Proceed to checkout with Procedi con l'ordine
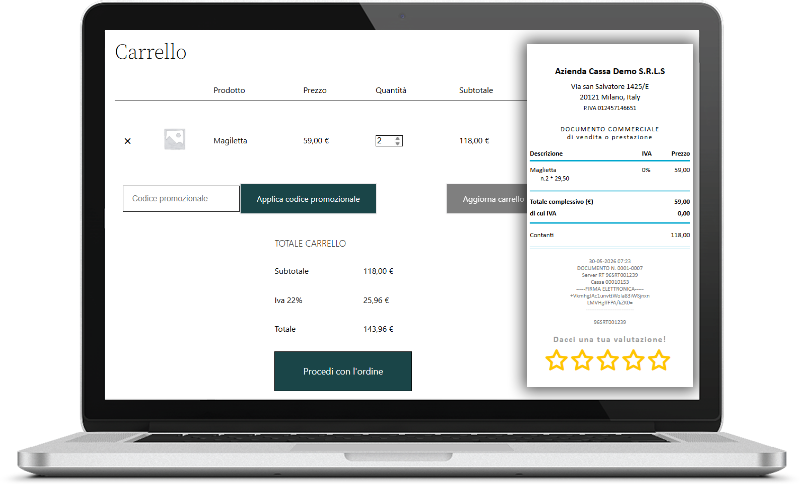Screen dimensions: 800x484 (x=343, y=371)
